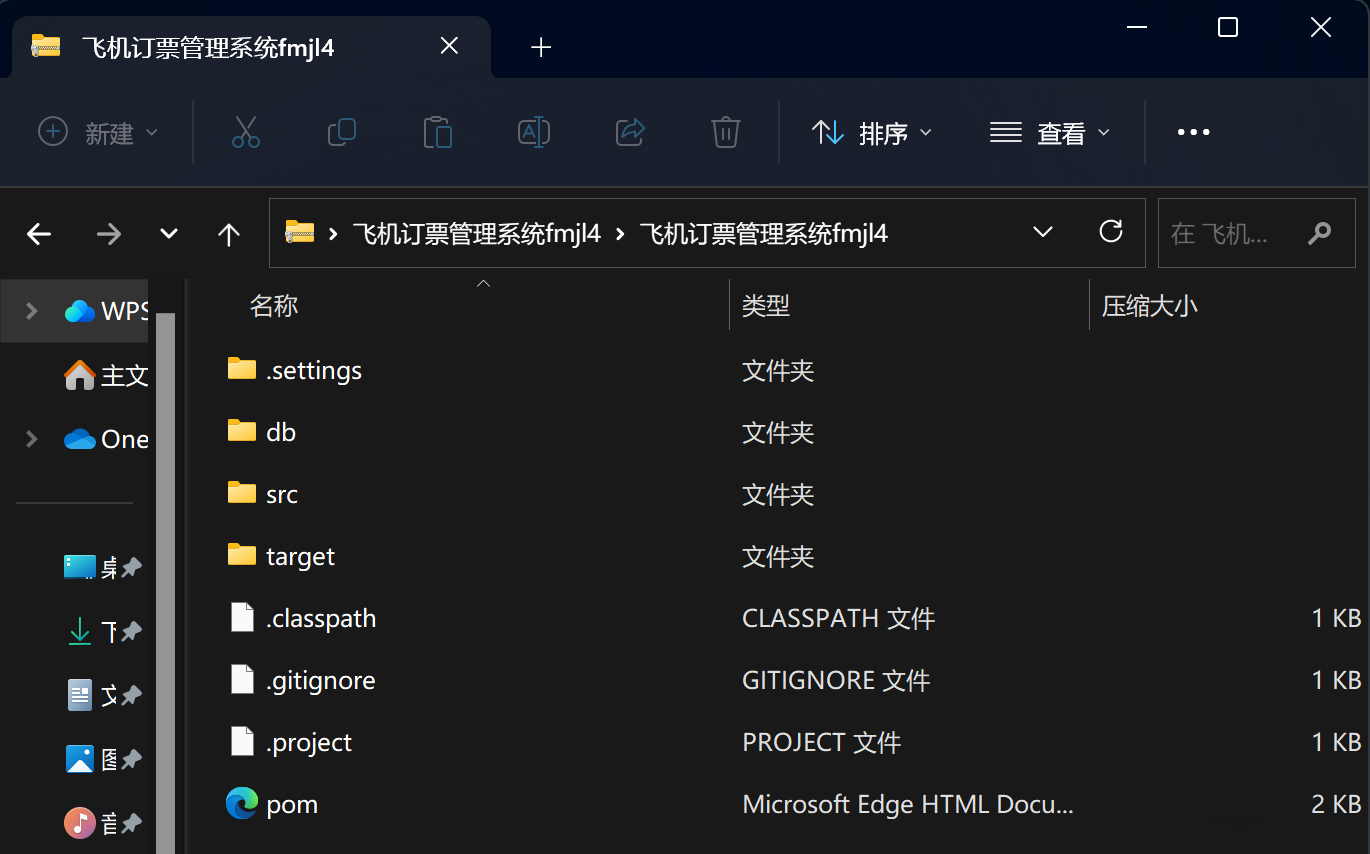Expand the OneDrive tree node

(x=31, y=439)
